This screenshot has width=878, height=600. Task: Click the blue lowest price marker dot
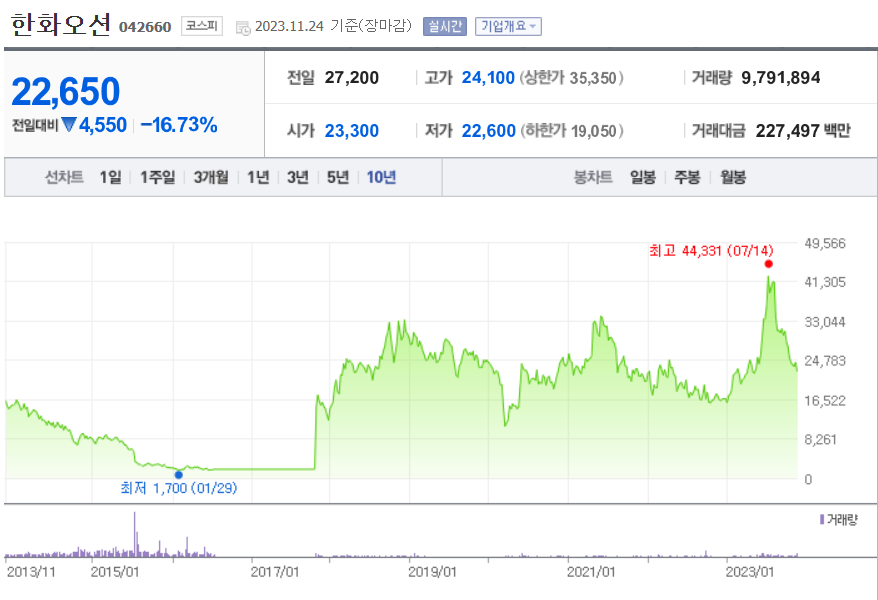point(179,475)
